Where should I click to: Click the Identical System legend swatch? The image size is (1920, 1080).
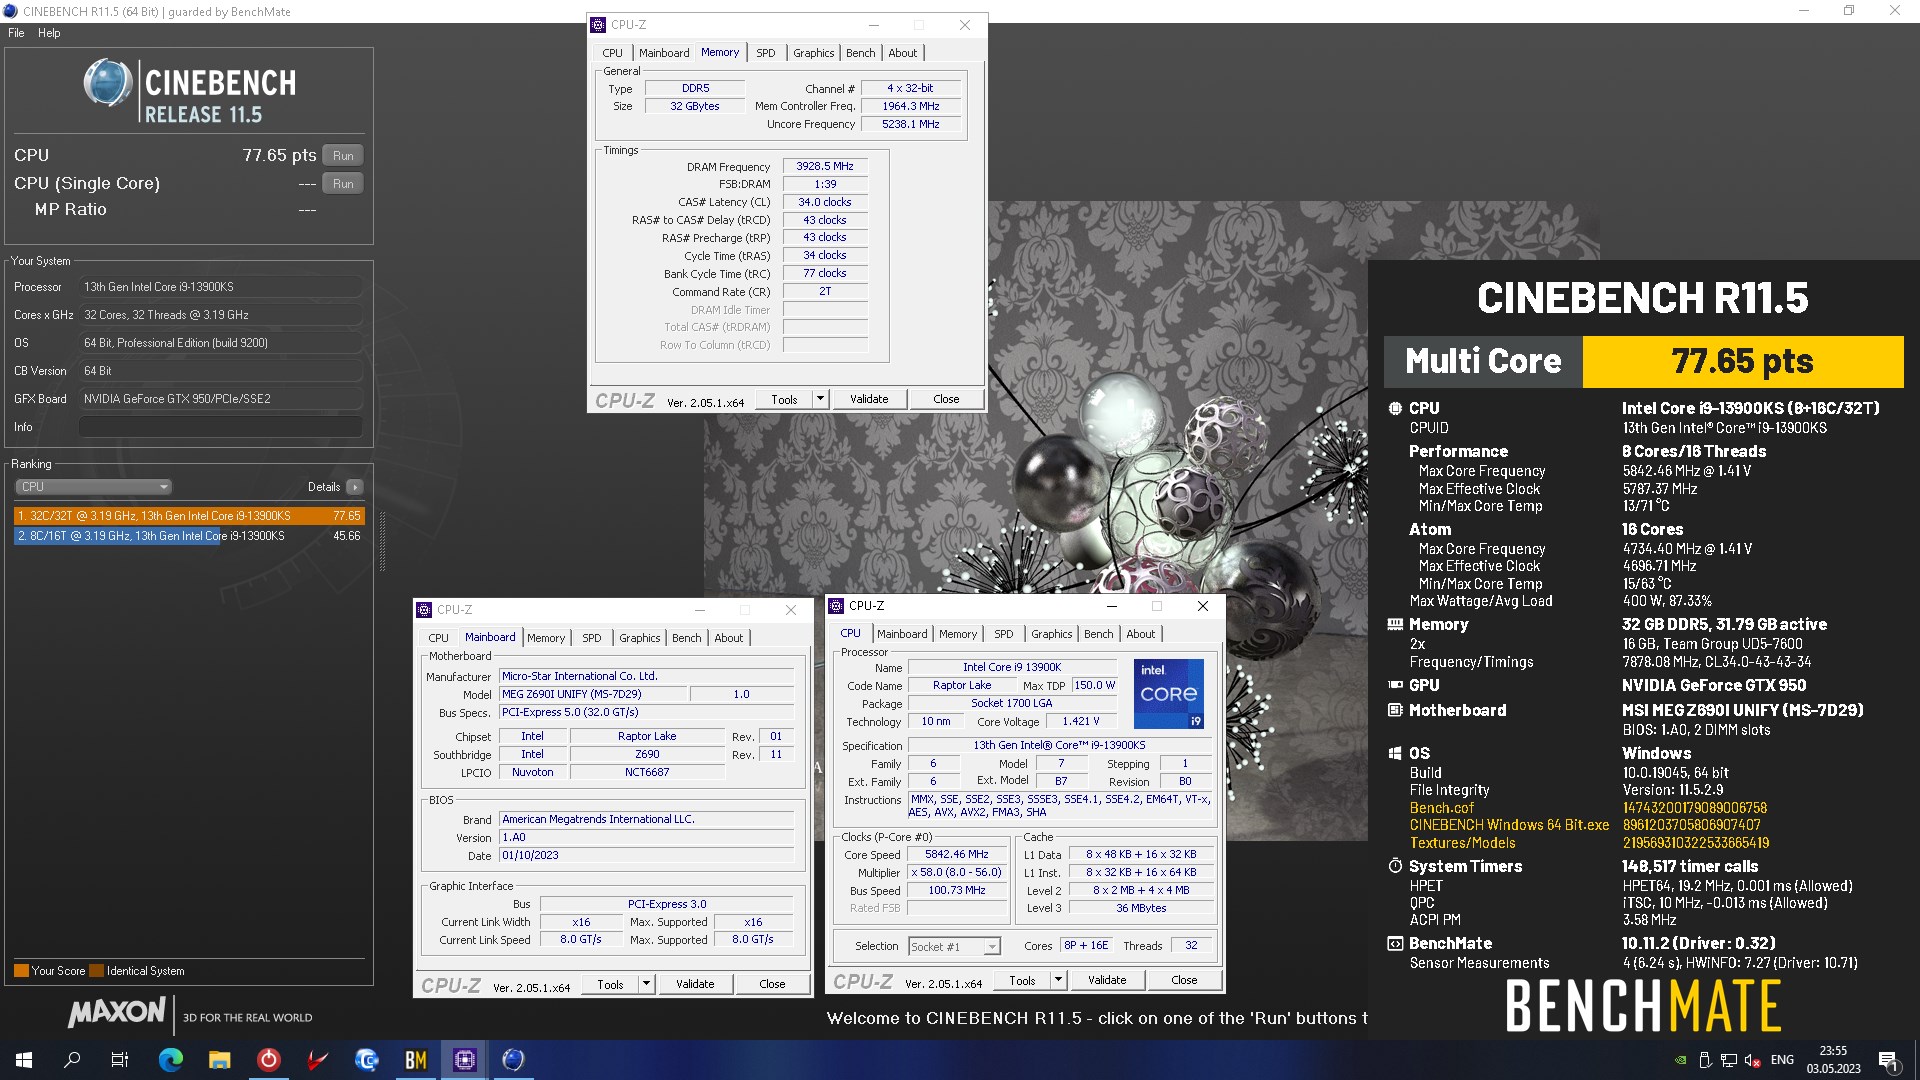[x=96, y=971]
